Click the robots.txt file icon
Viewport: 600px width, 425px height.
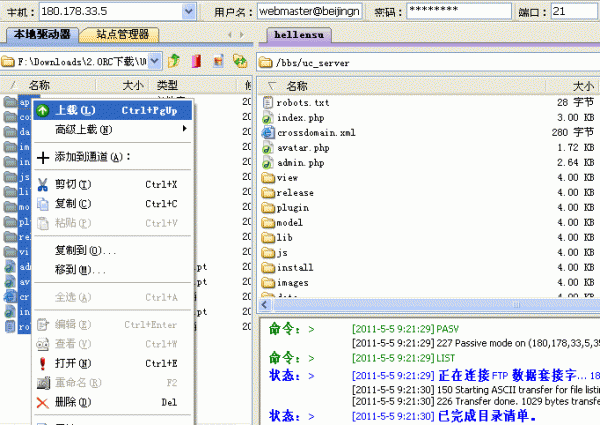coord(267,102)
